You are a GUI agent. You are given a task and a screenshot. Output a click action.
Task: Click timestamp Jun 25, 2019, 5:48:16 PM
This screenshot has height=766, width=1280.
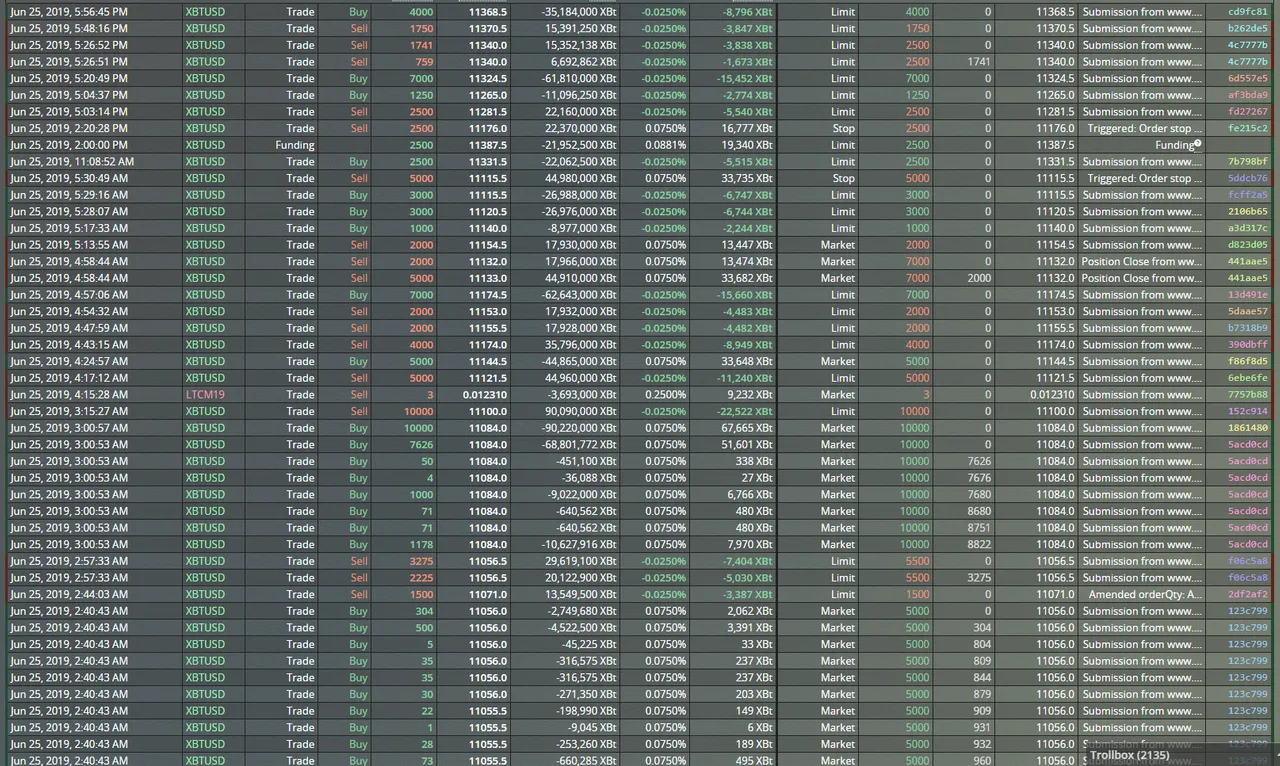[69, 28]
